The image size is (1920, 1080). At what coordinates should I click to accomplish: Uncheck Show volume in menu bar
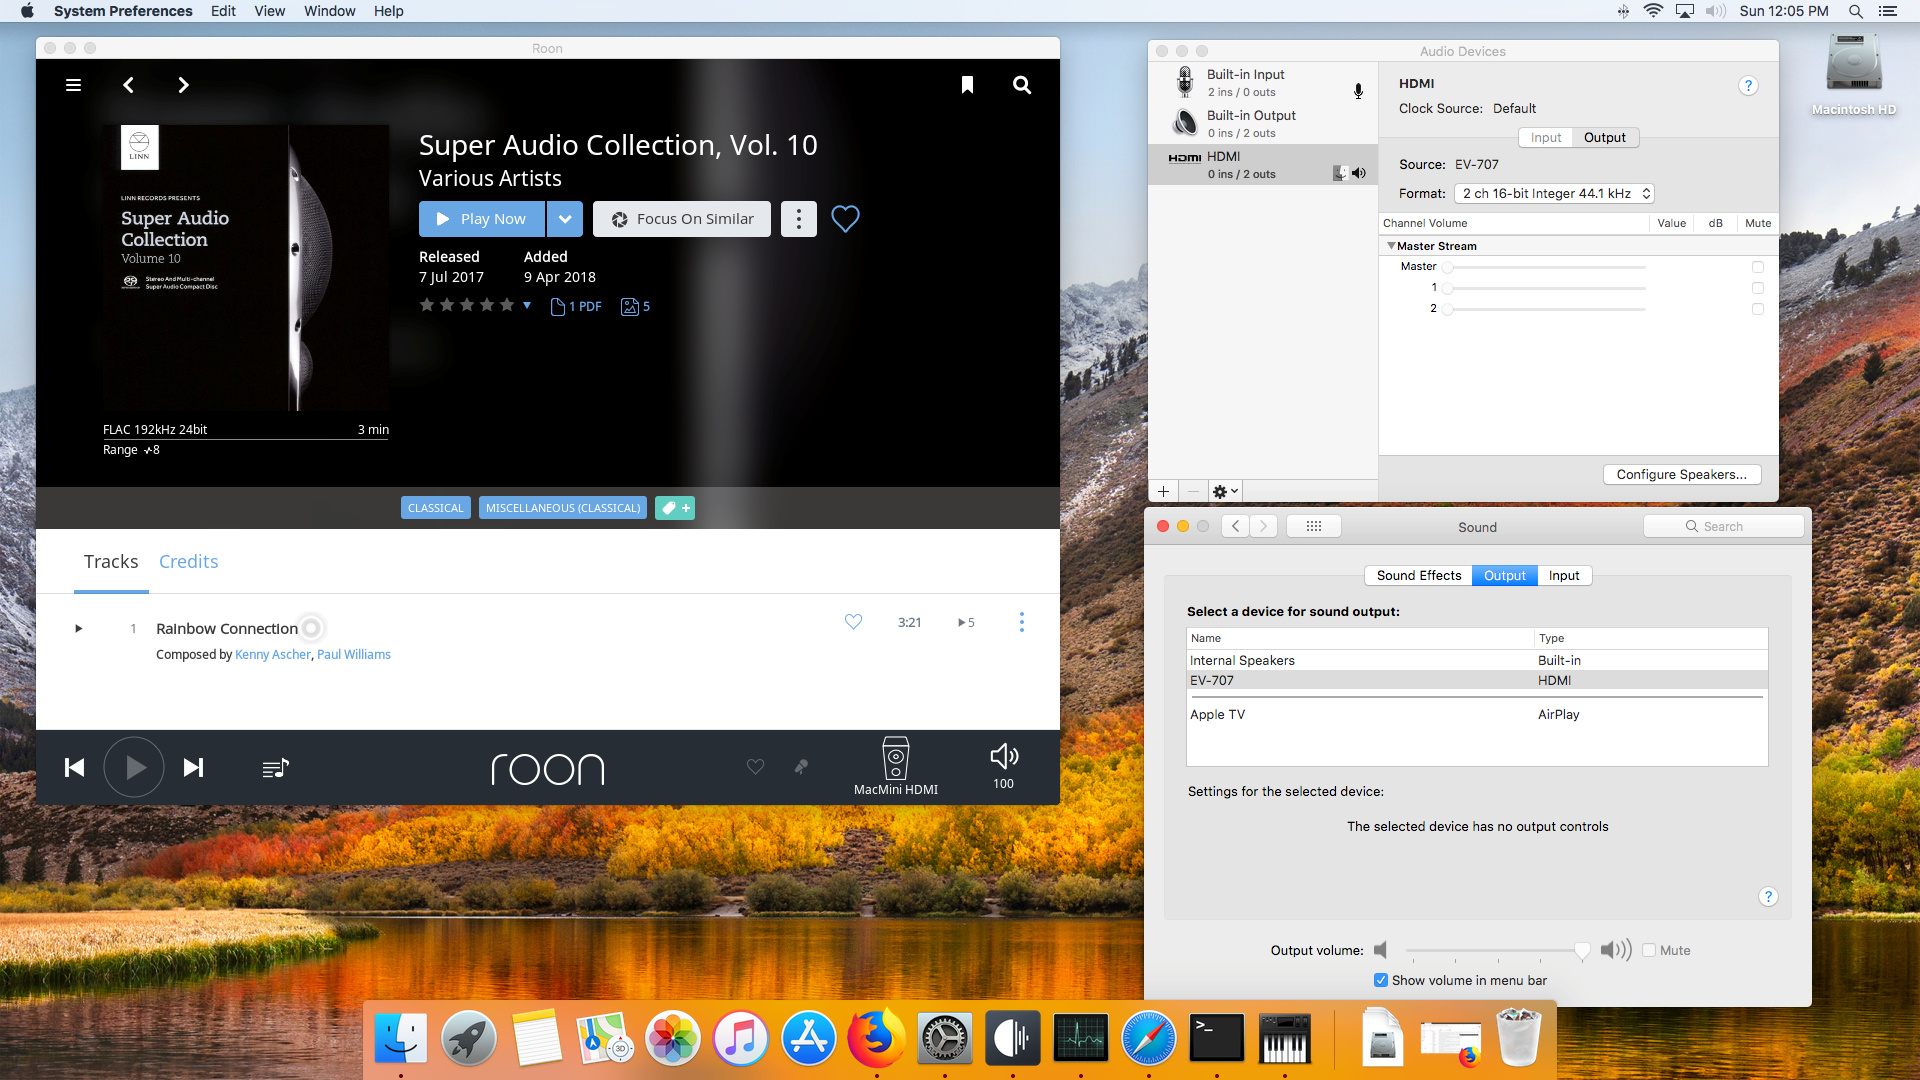point(1381,980)
